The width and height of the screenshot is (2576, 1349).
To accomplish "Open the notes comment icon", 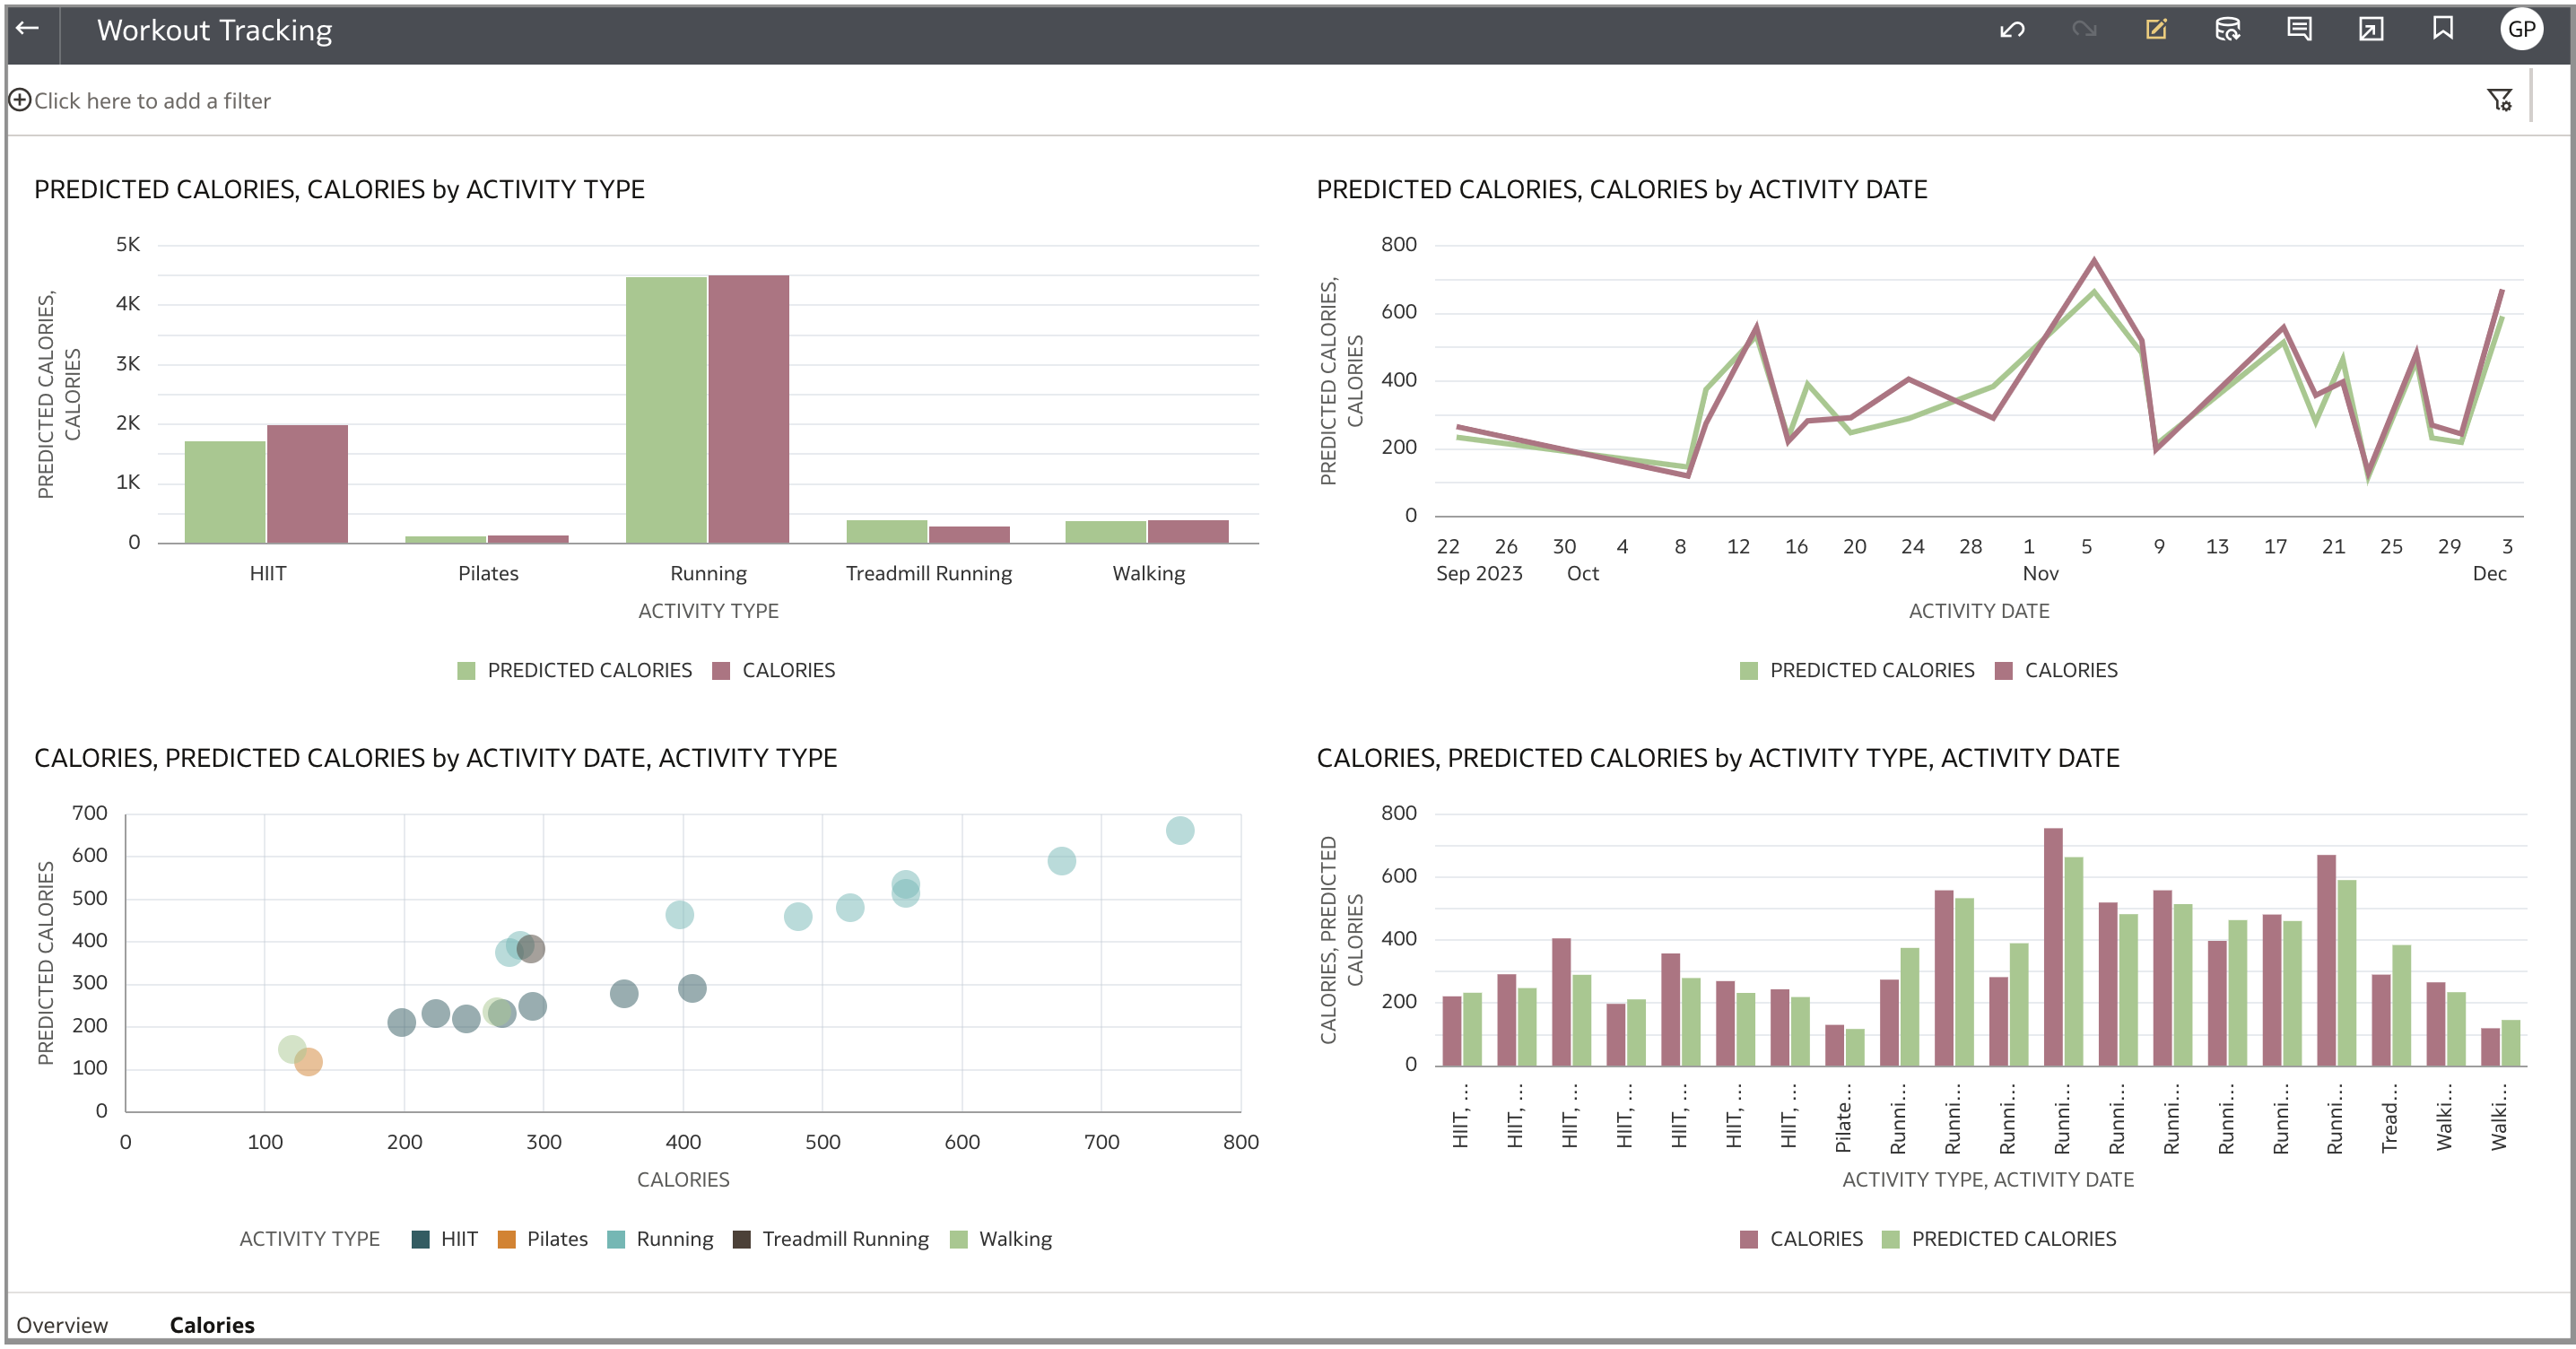I will point(2299,30).
